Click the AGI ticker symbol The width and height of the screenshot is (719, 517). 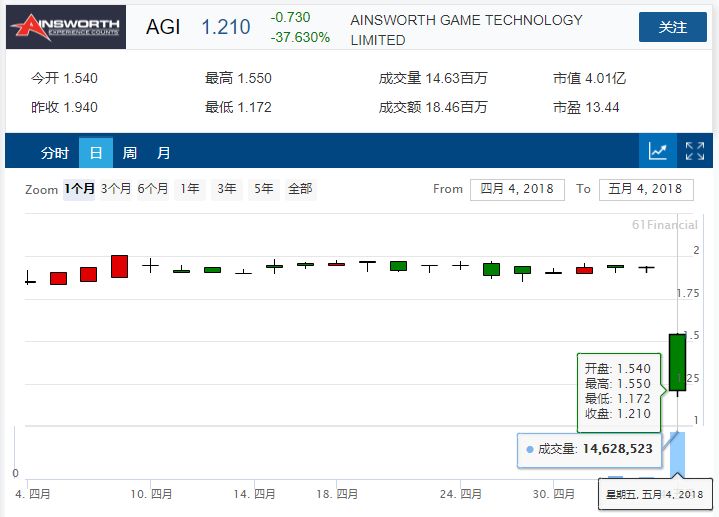[x=163, y=27]
